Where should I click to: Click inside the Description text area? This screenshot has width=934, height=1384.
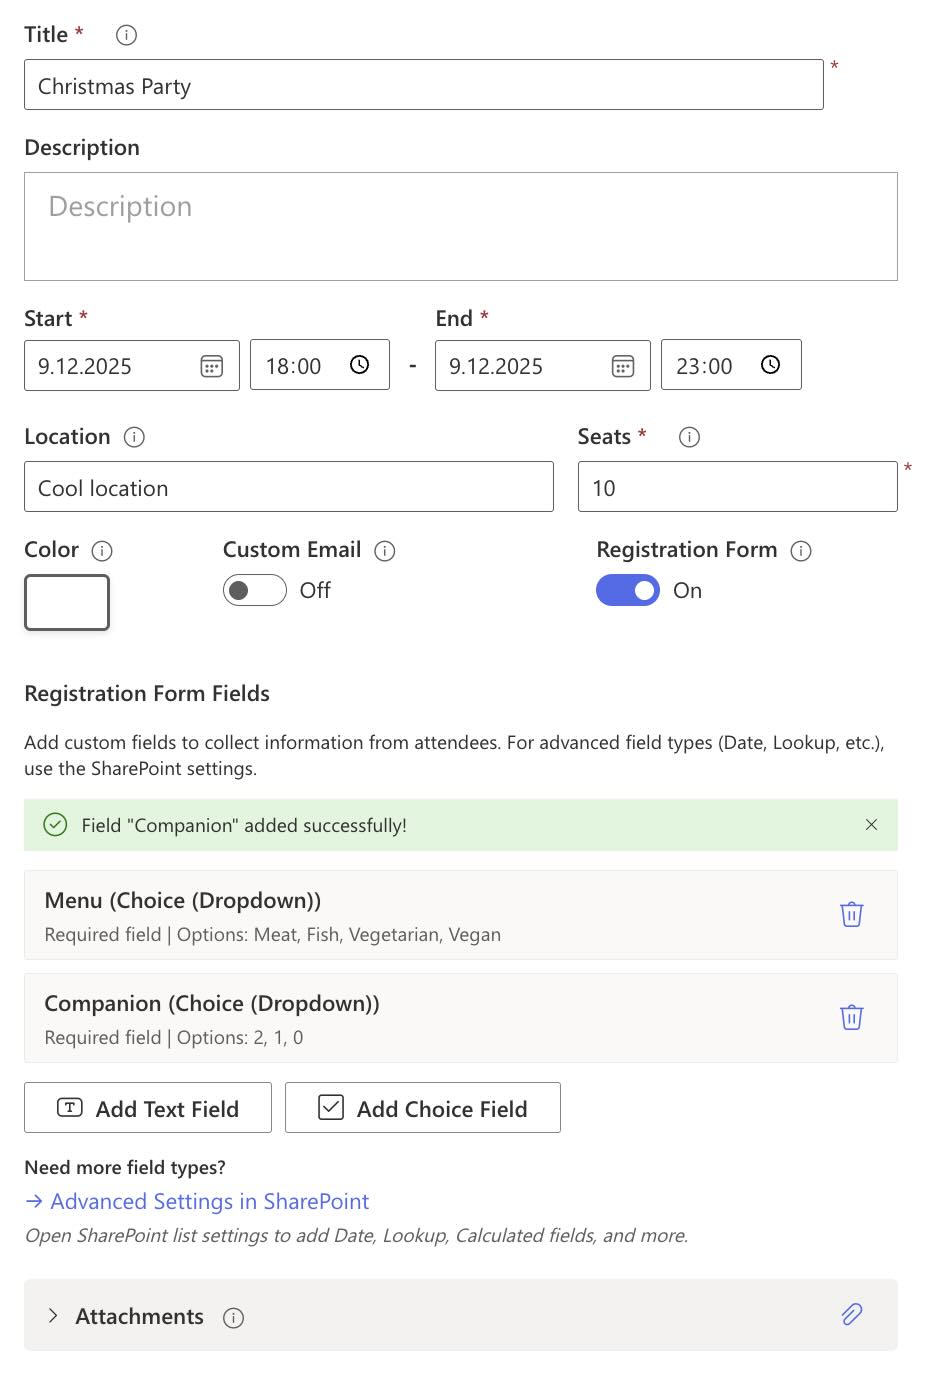pyautogui.click(x=461, y=226)
